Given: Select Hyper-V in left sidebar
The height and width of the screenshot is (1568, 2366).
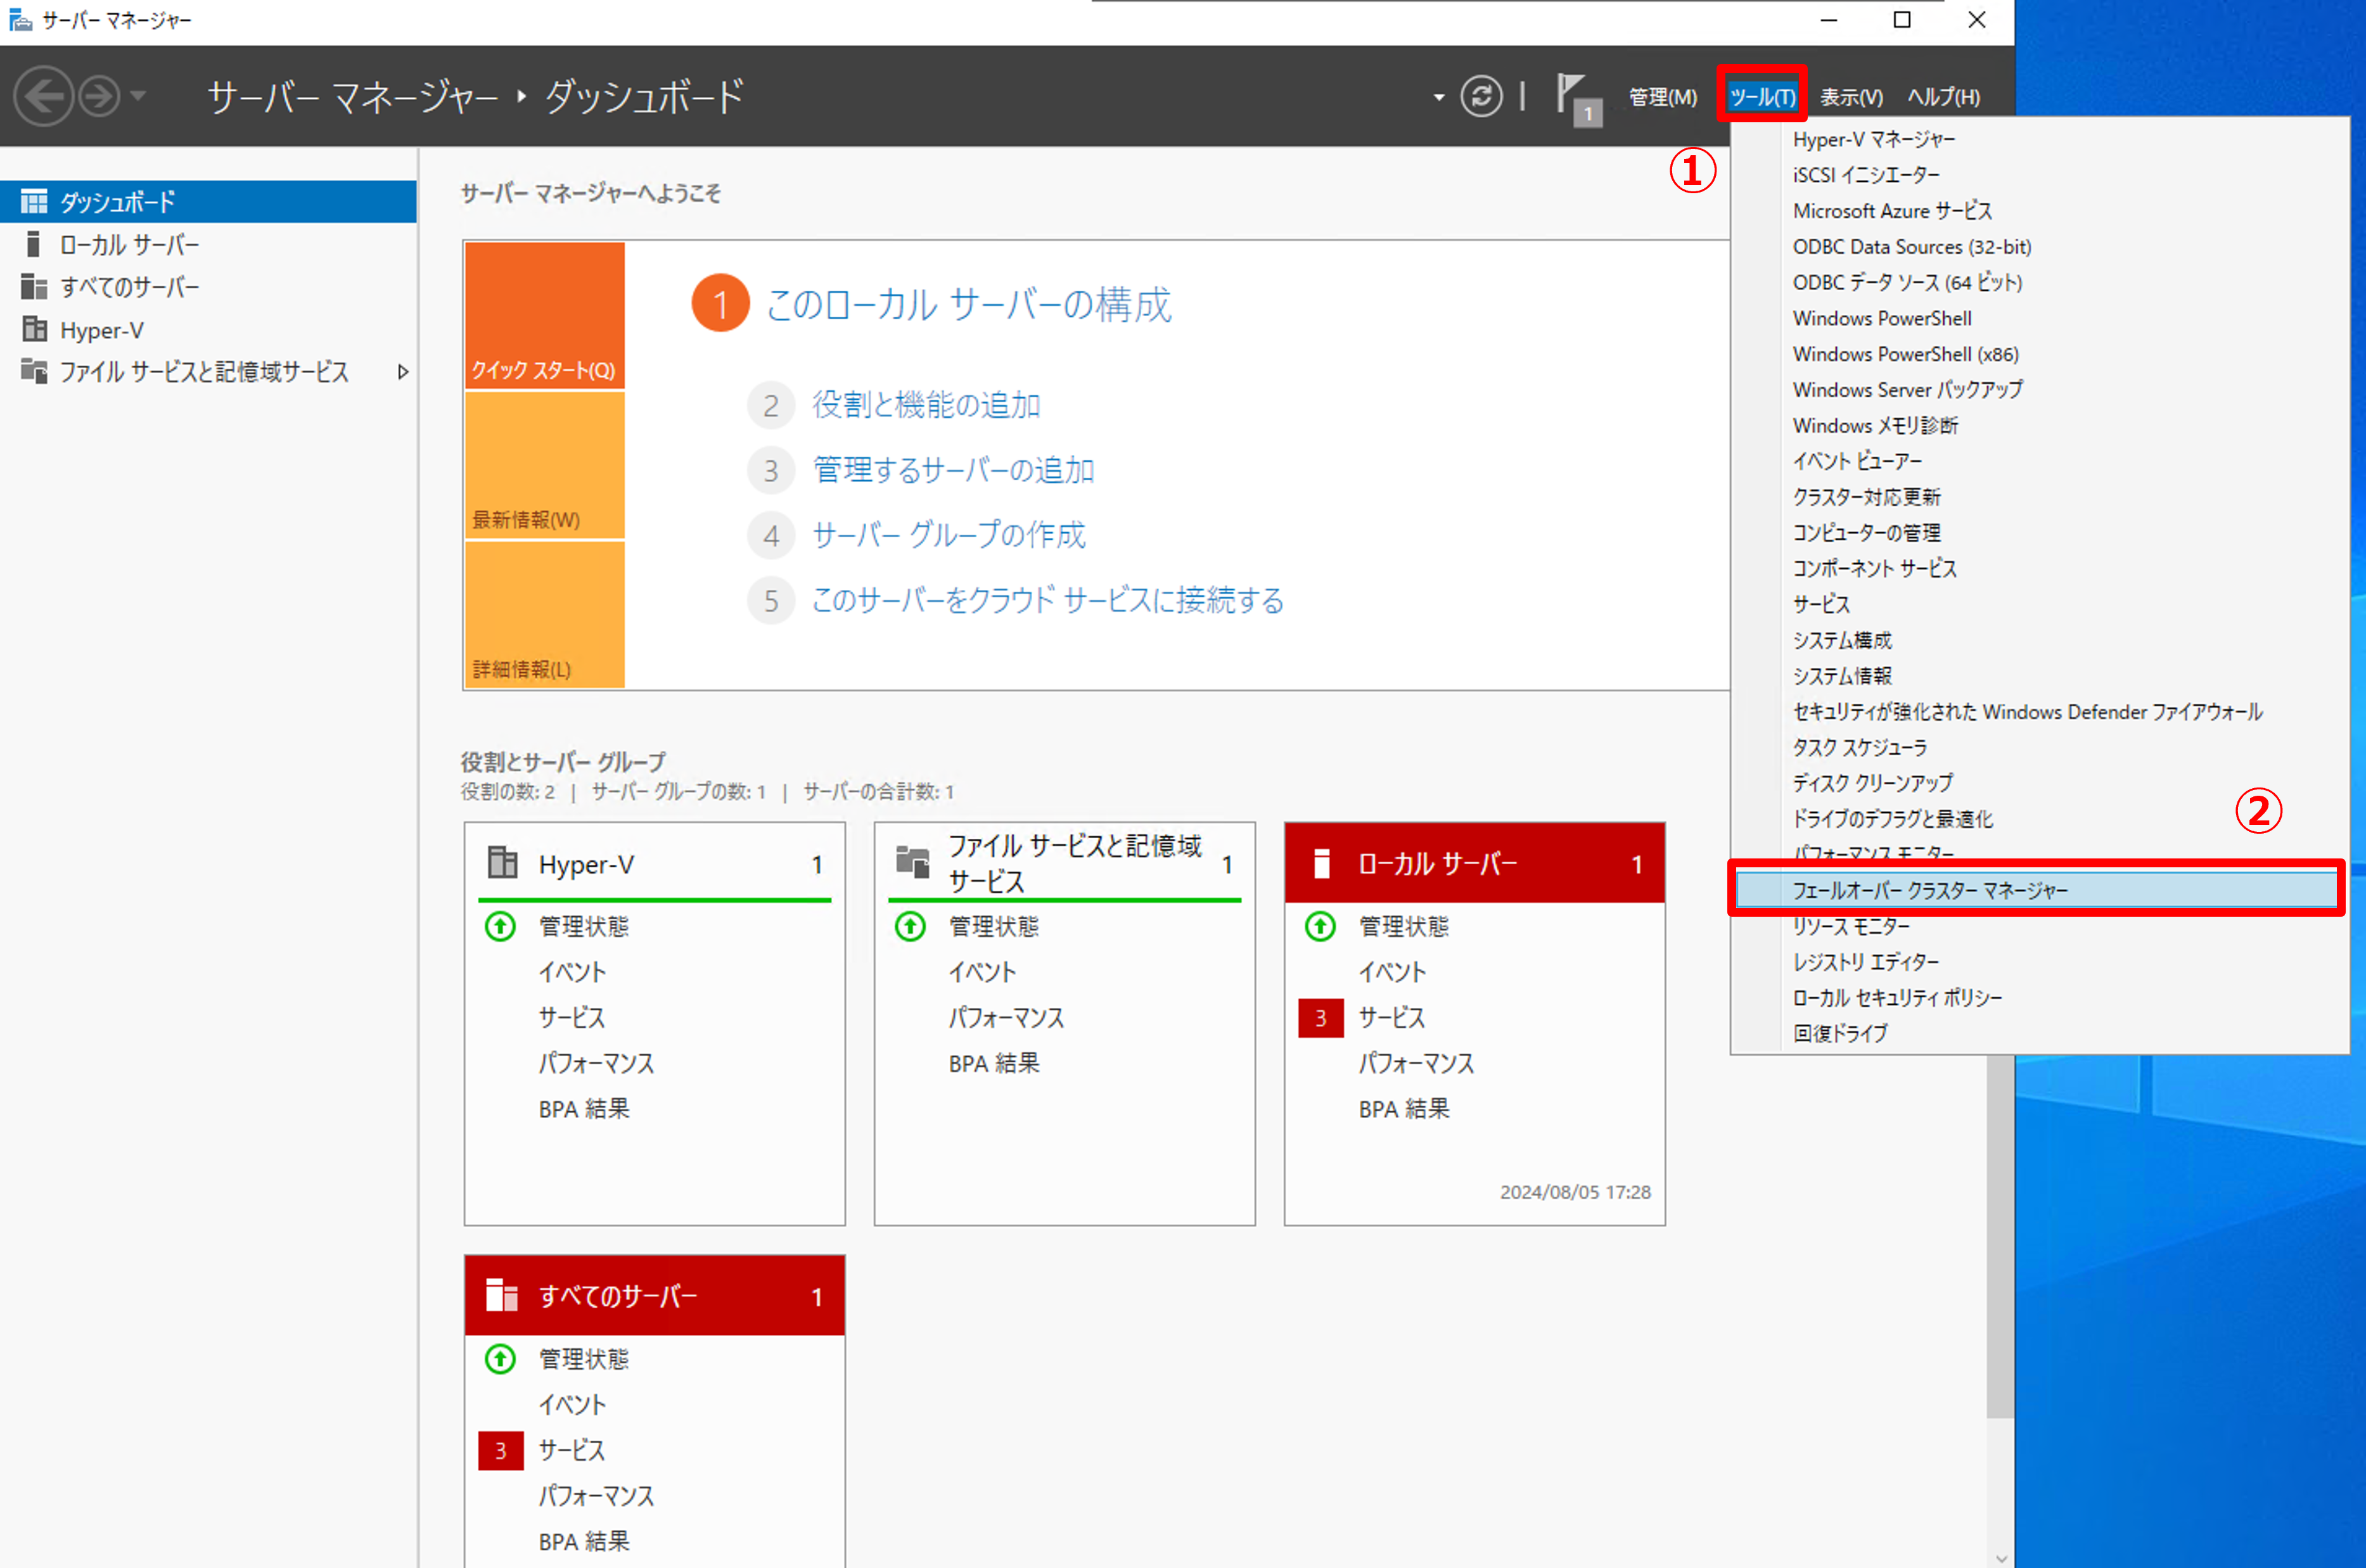Looking at the screenshot, I should tap(101, 330).
